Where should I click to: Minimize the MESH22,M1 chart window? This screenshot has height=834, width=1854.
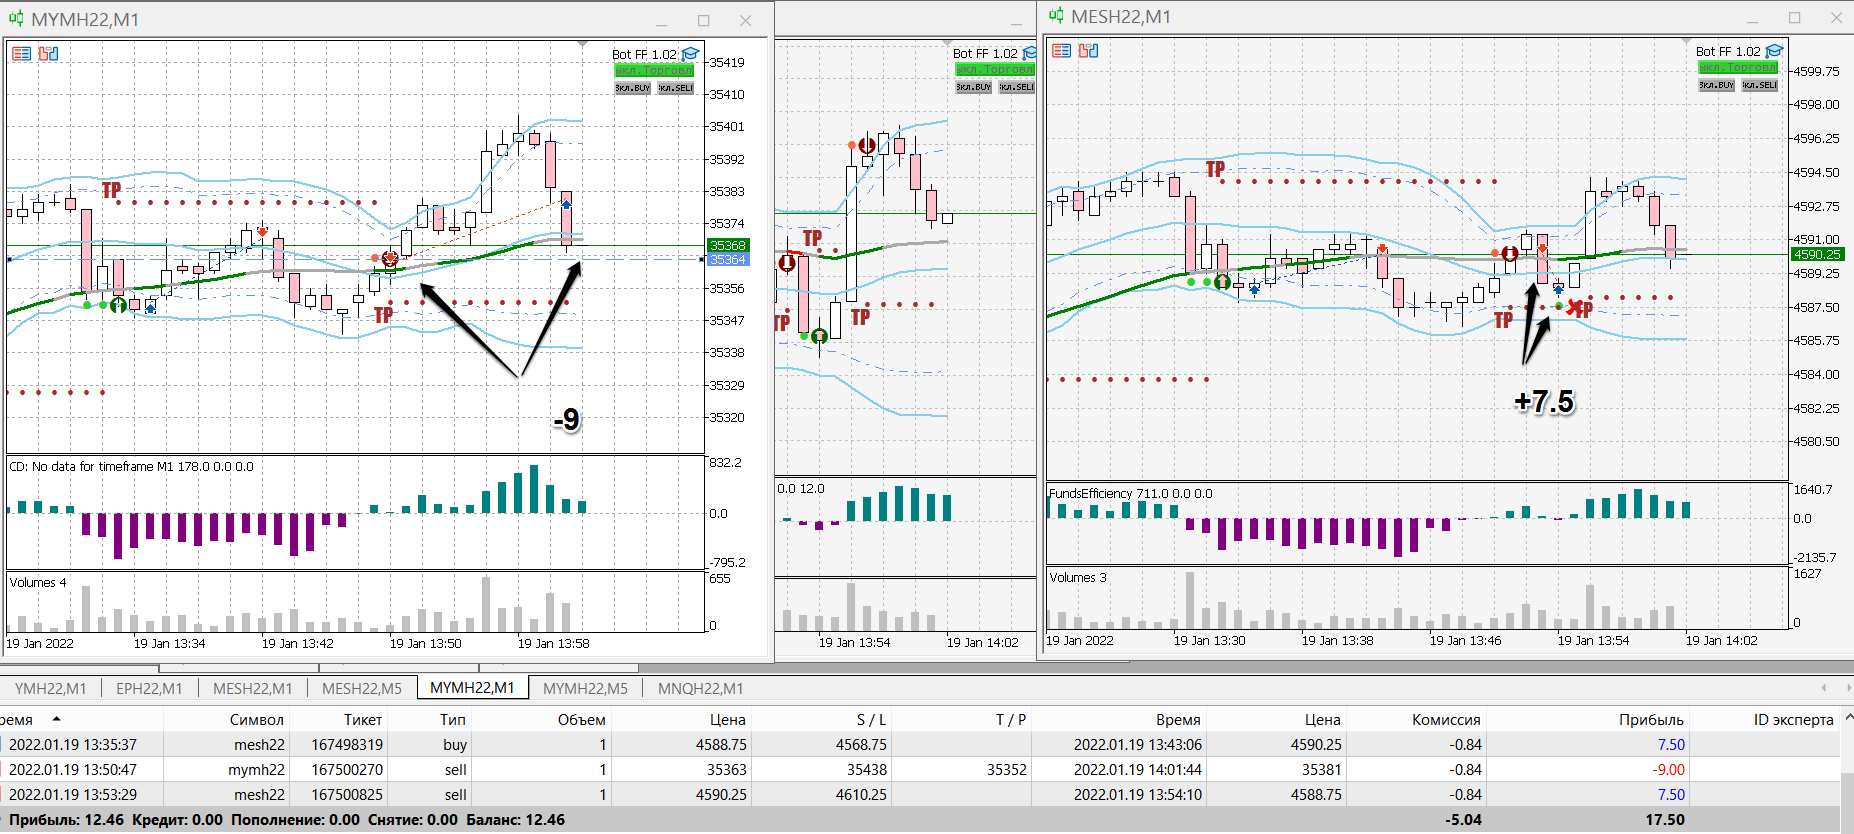(1753, 18)
